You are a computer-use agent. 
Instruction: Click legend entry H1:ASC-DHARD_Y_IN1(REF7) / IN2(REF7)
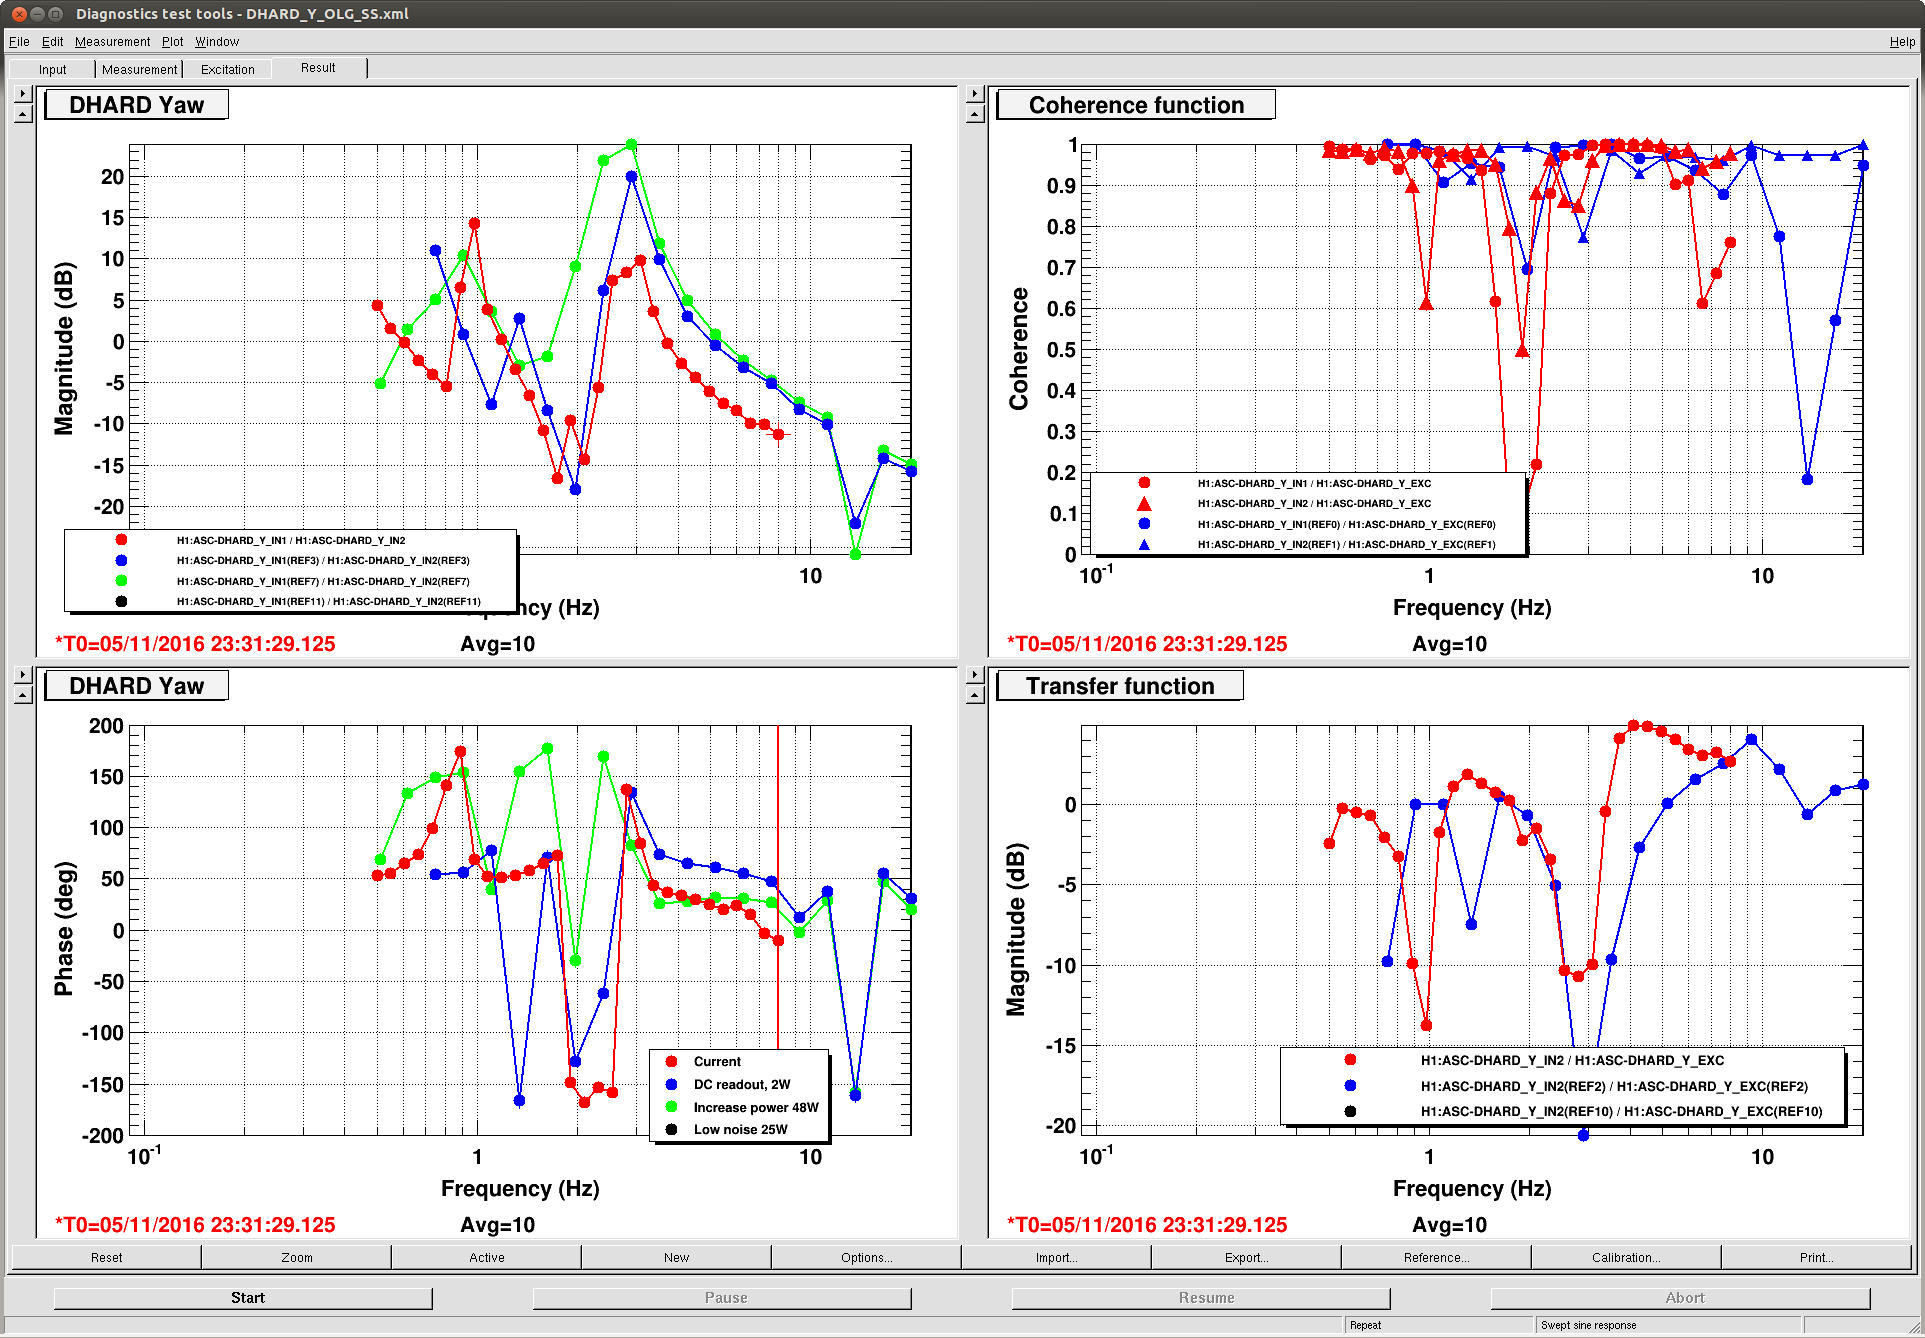point(323,582)
